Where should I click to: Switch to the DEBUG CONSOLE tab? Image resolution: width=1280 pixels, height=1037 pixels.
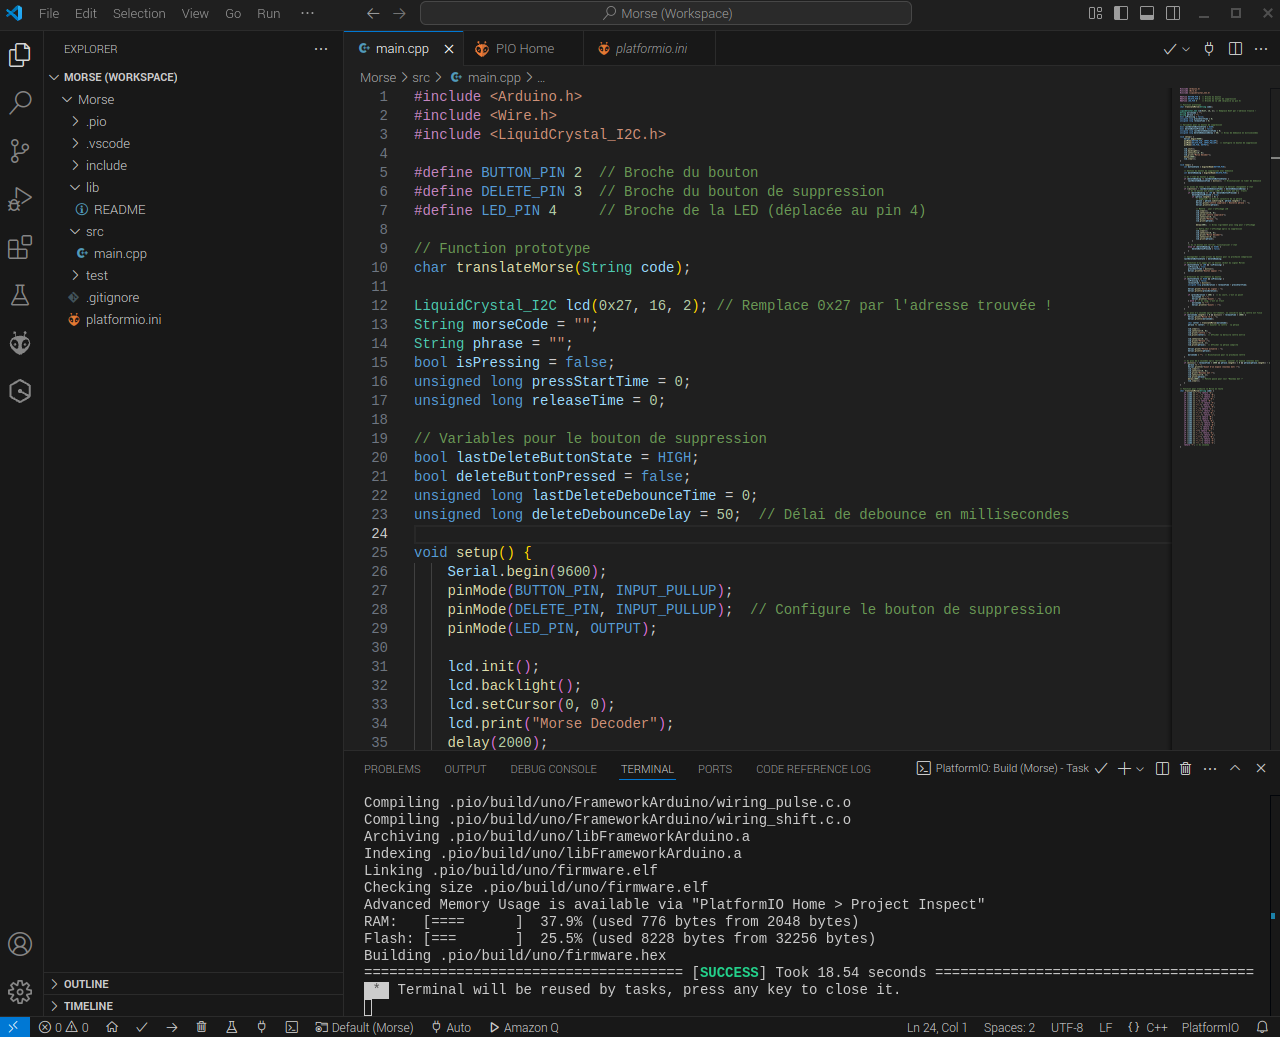point(553,769)
